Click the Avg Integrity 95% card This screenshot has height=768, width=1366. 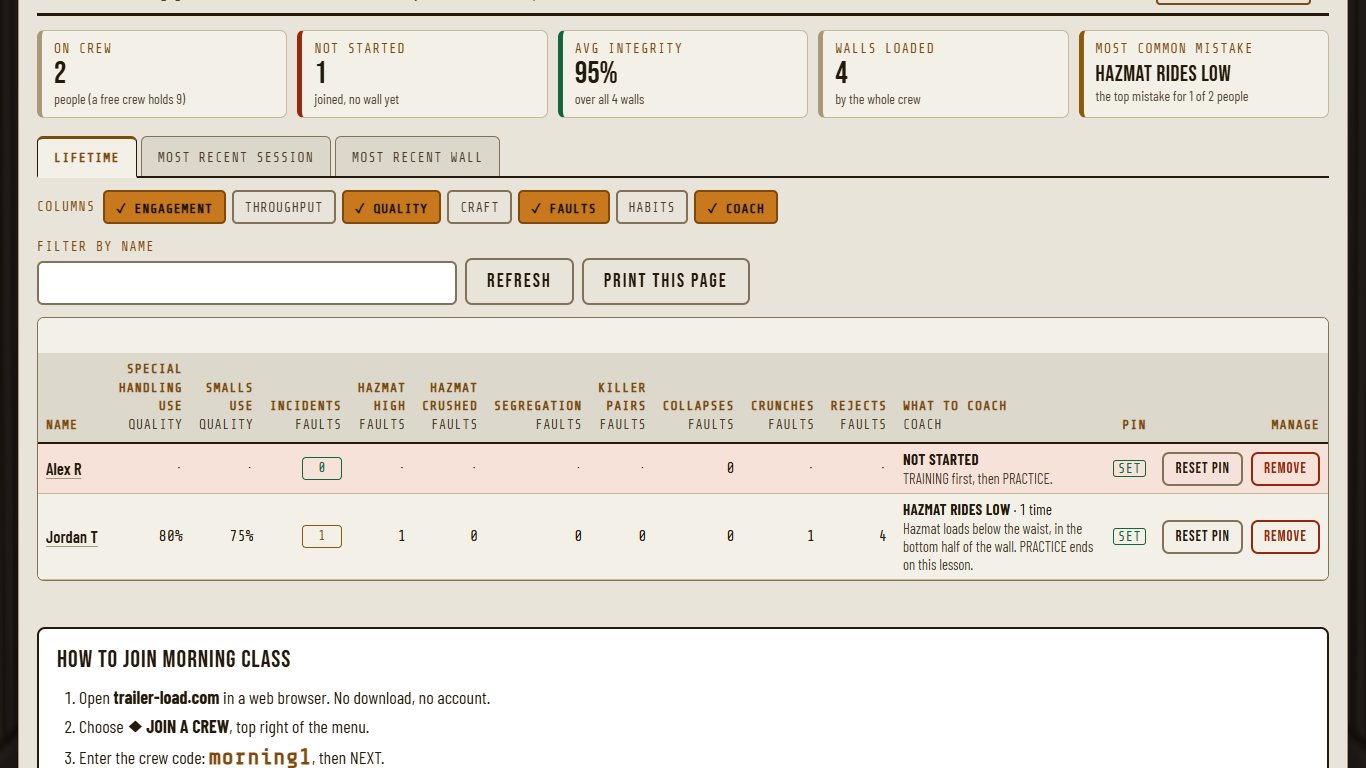pos(683,74)
